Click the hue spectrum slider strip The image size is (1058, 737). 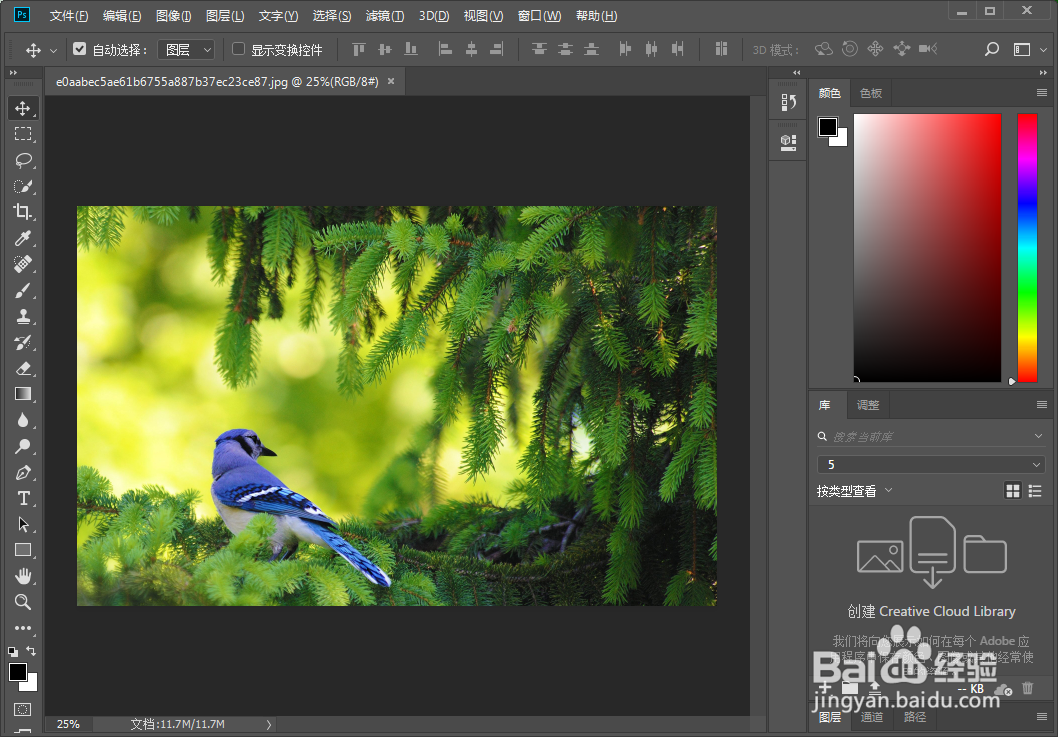pyautogui.click(x=1027, y=248)
